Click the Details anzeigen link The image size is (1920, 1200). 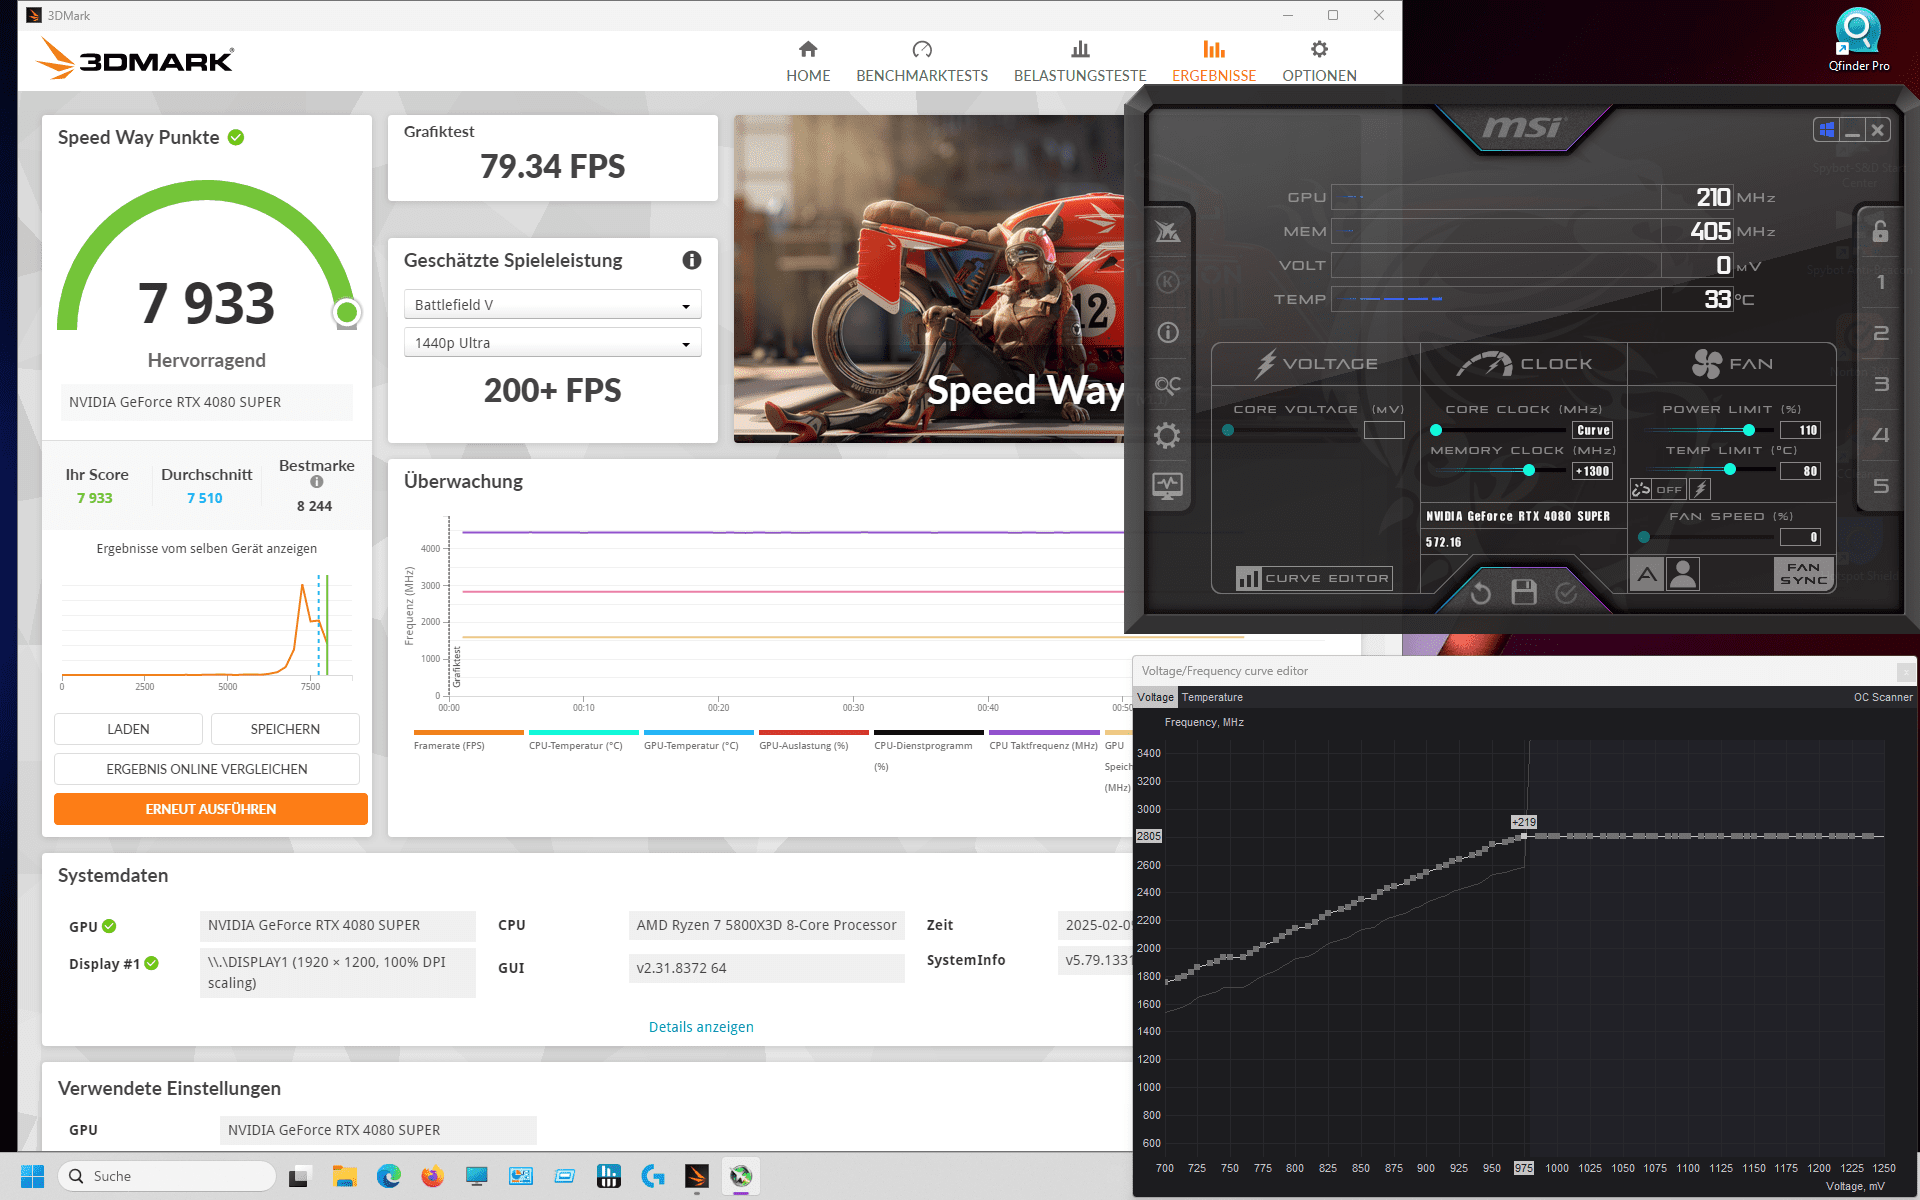coord(701,1027)
